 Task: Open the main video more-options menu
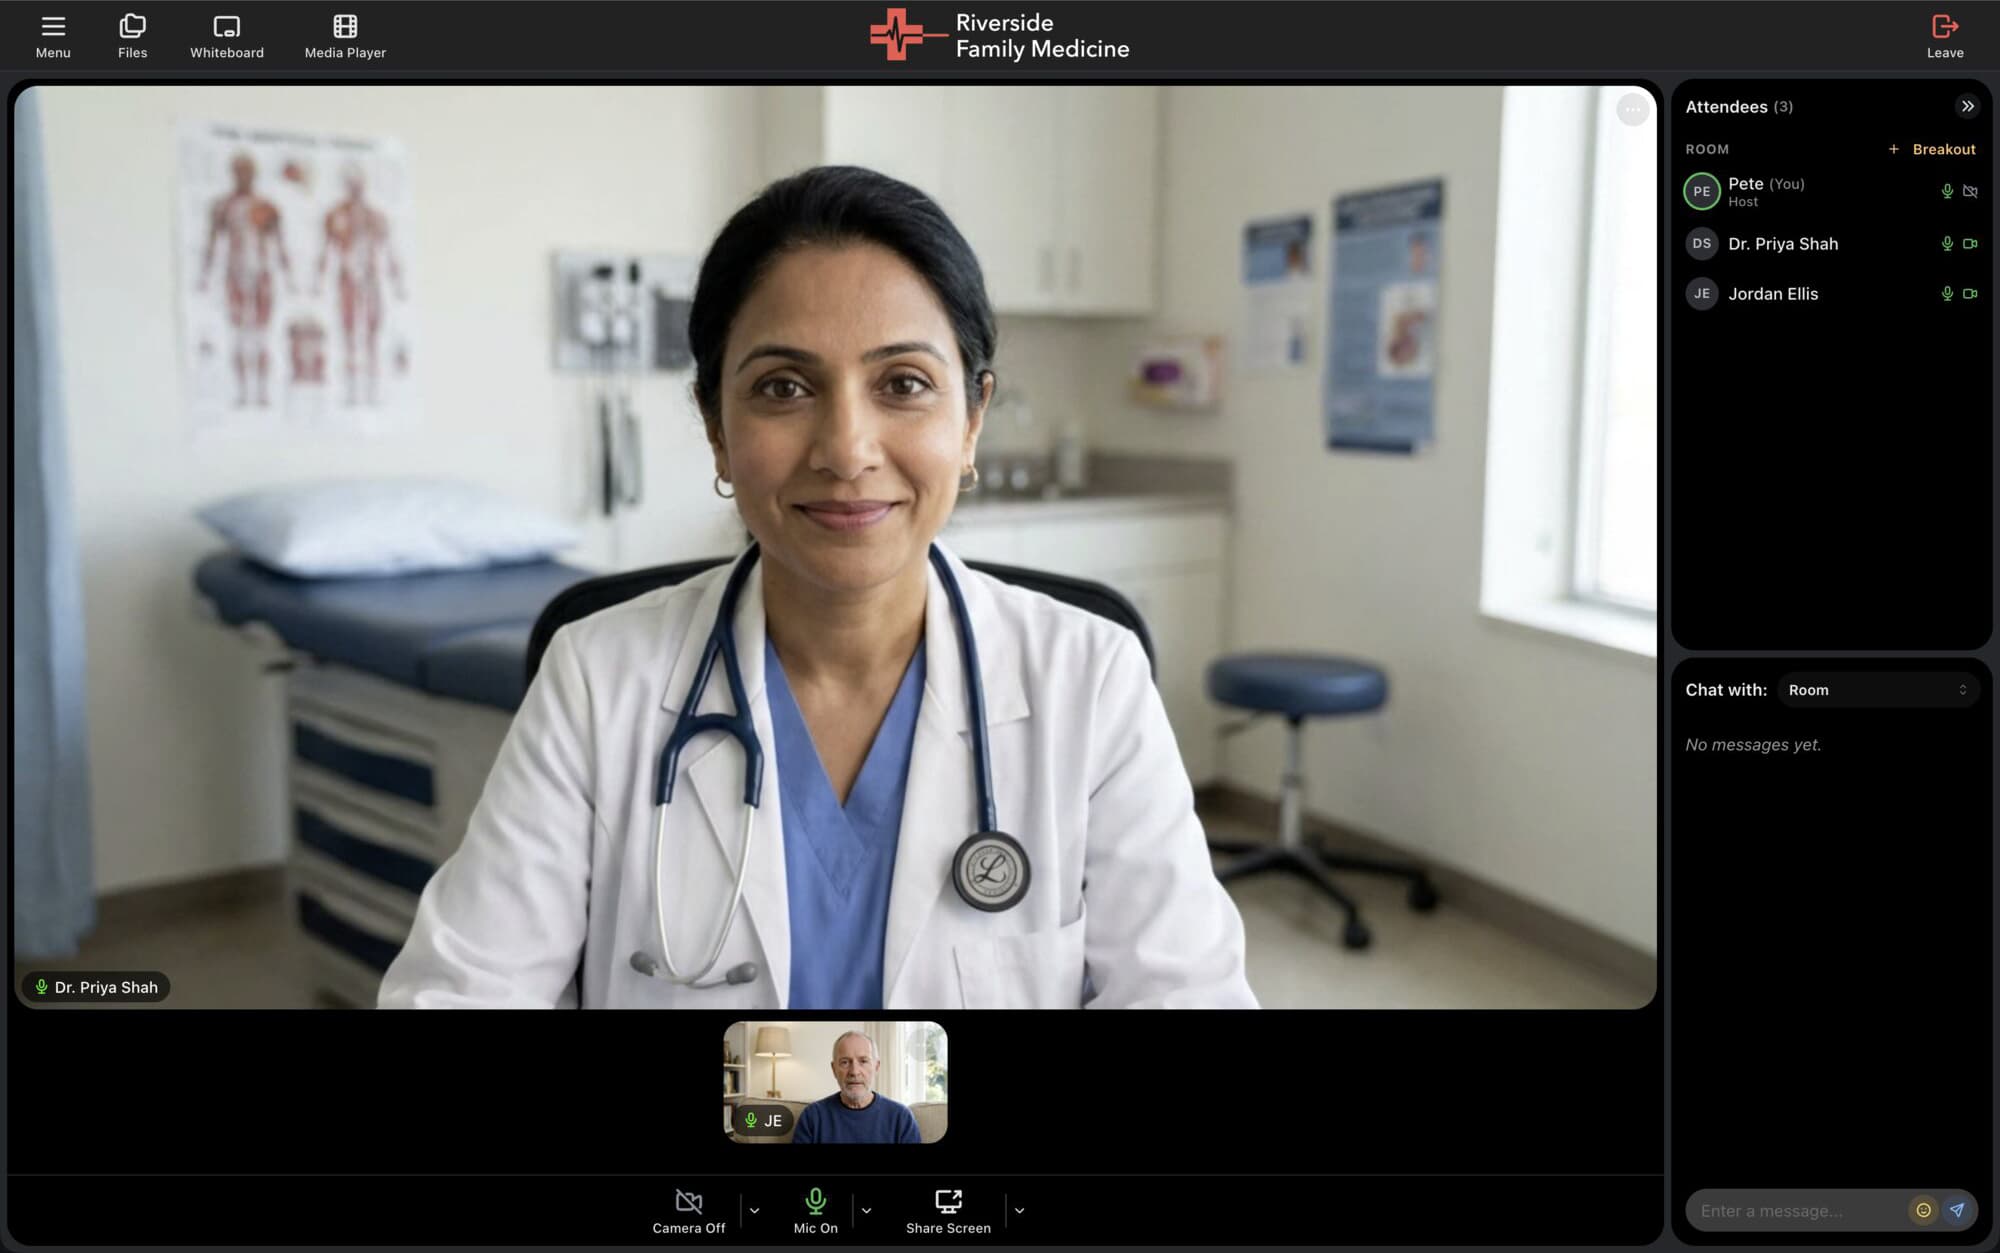(x=1632, y=109)
